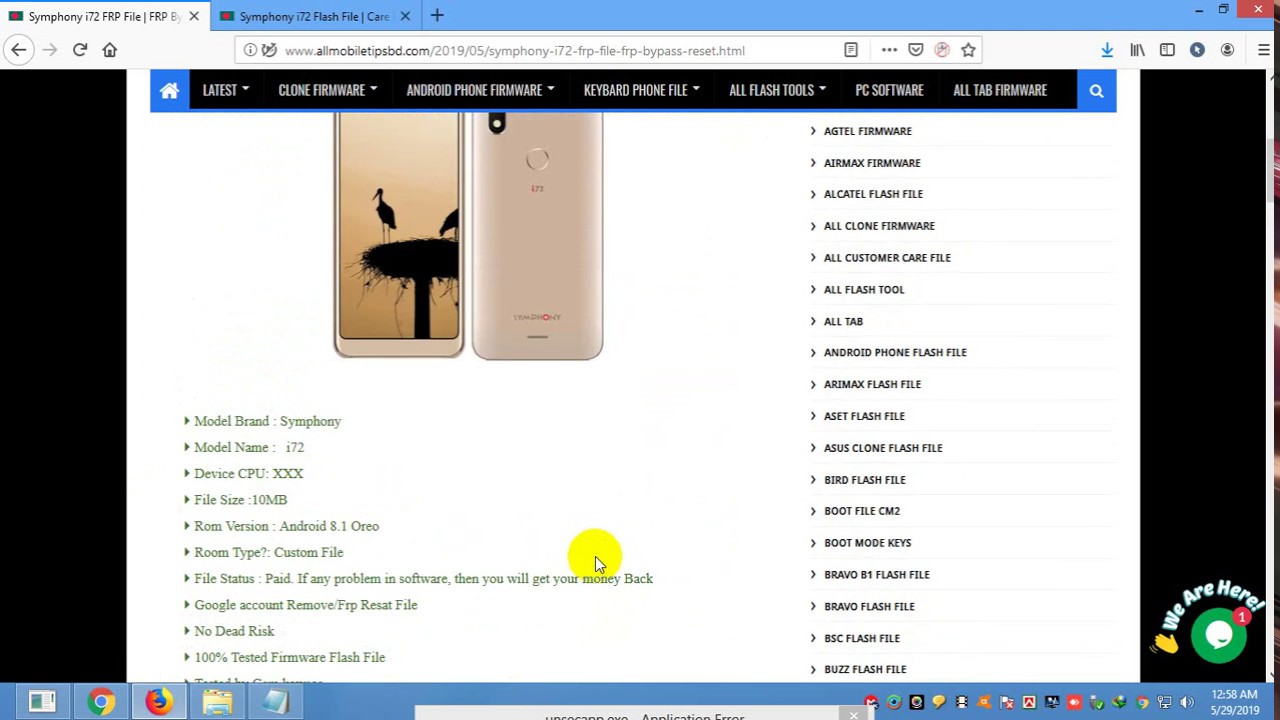Image resolution: width=1280 pixels, height=720 pixels.
Task: Open the taskbar clock showing 12:58 AM
Action: 1233,702
